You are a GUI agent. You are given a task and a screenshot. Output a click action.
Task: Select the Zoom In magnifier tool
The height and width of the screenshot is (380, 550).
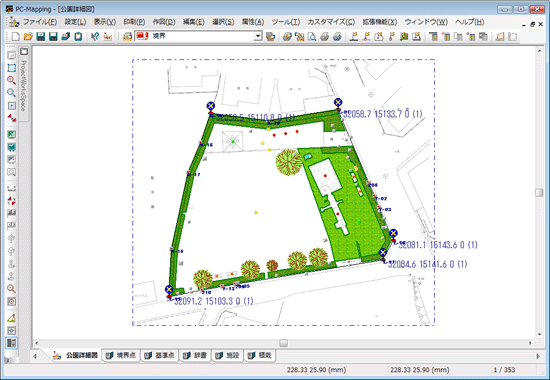point(12,80)
